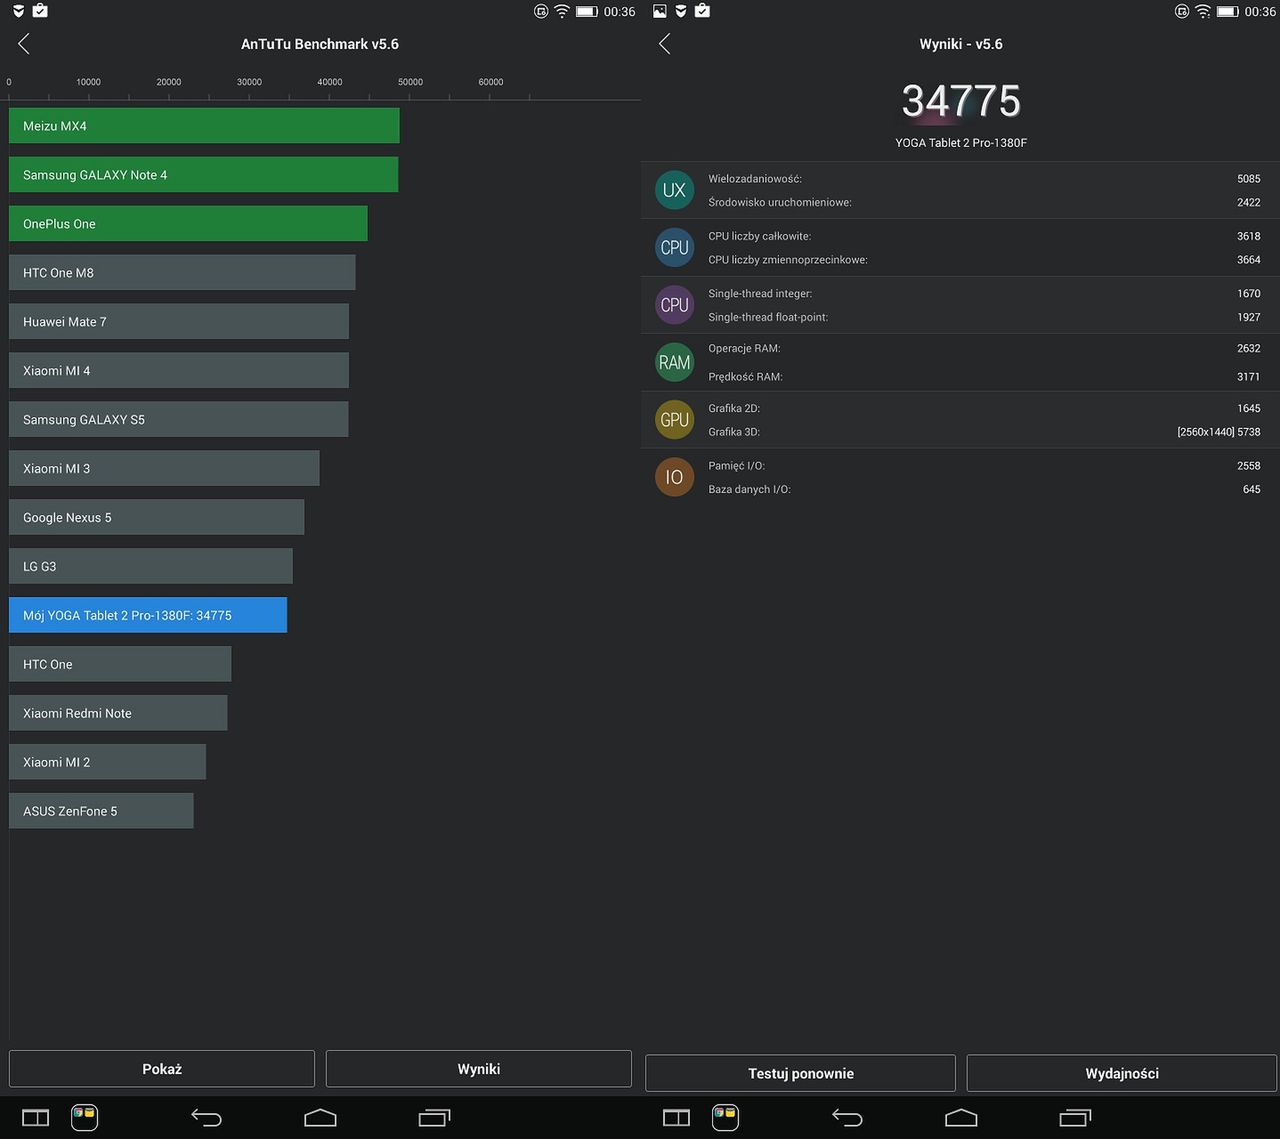Select the Xiaomi MI 3 bar
This screenshot has width=1280, height=1139.
tap(164, 469)
